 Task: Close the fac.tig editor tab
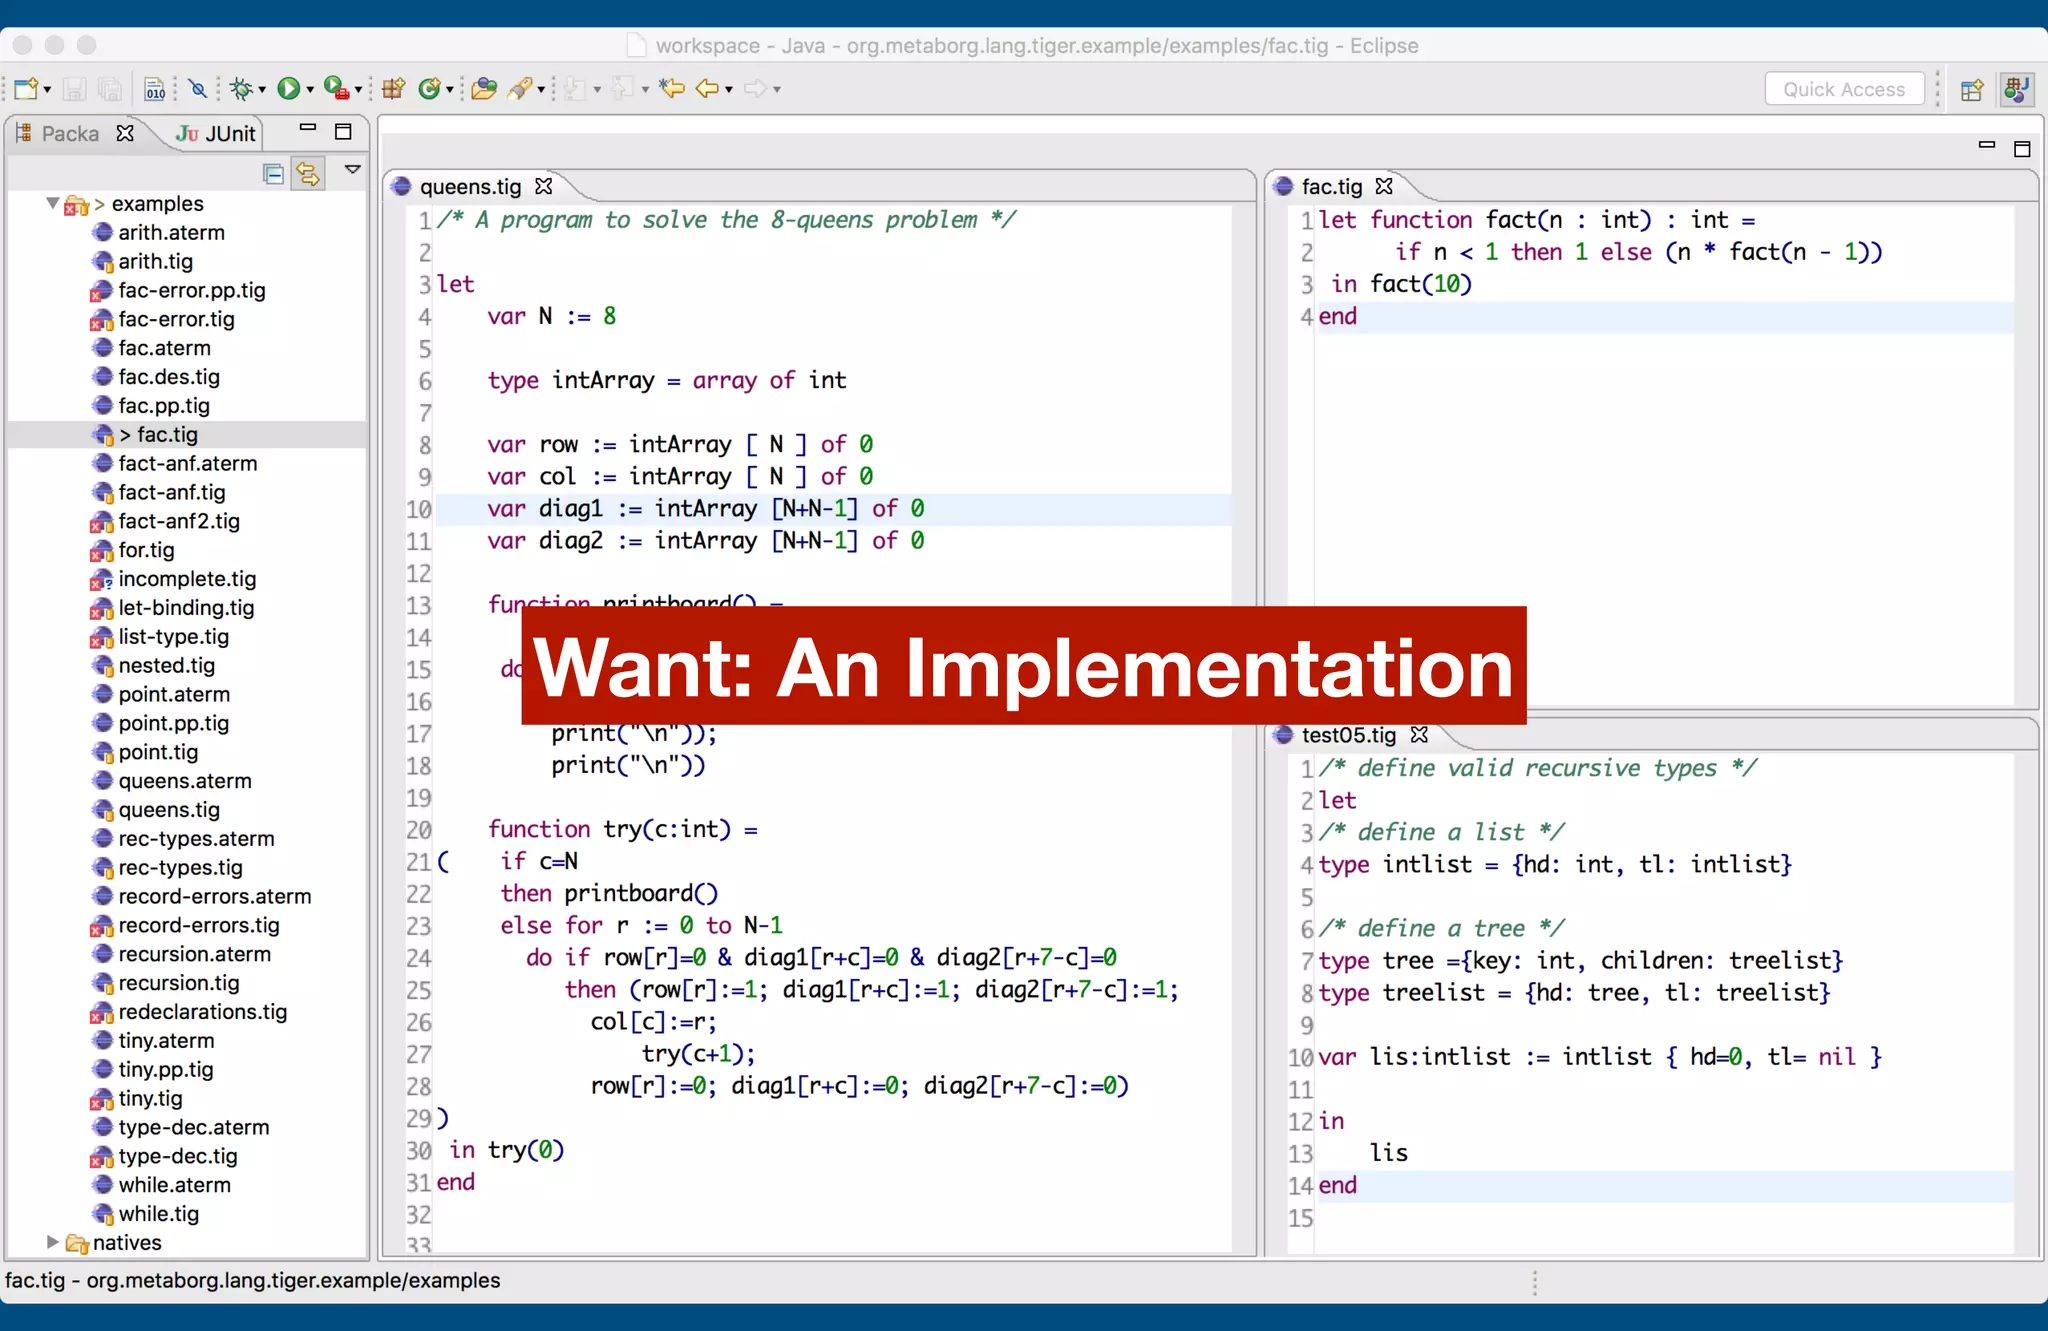[1384, 186]
